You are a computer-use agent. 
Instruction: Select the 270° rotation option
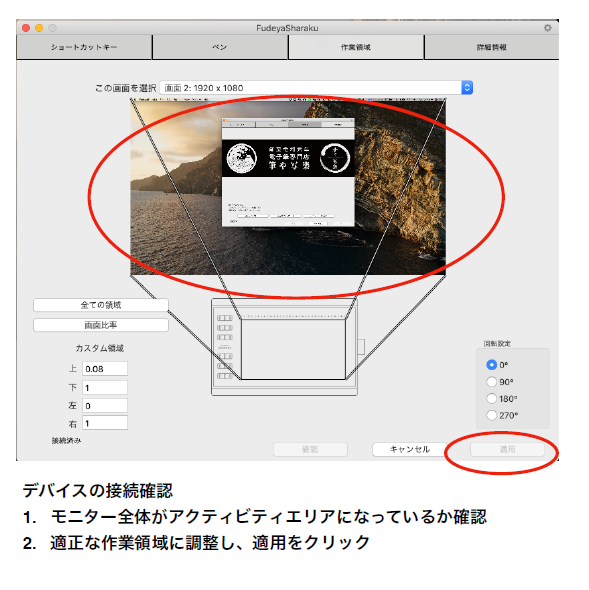click(x=492, y=415)
